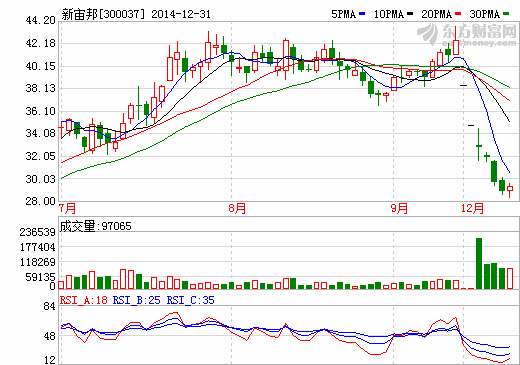Click the RSI_A:18 indicator label
Viewport: 520px width, 365px height.
tap(84, 300)
